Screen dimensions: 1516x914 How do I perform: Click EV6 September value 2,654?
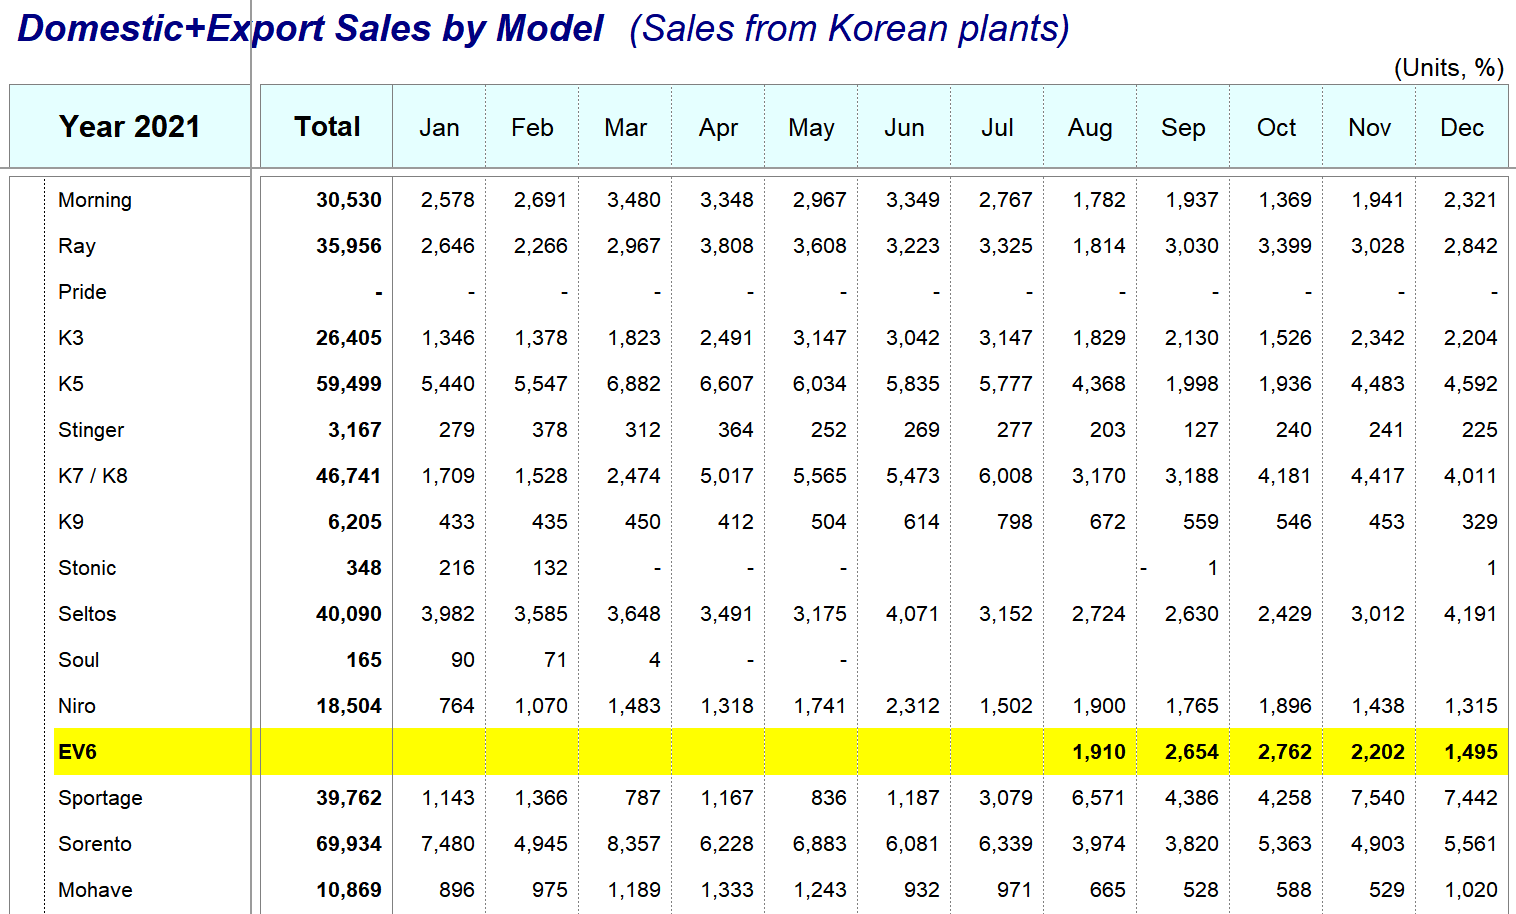[1192, 752]
